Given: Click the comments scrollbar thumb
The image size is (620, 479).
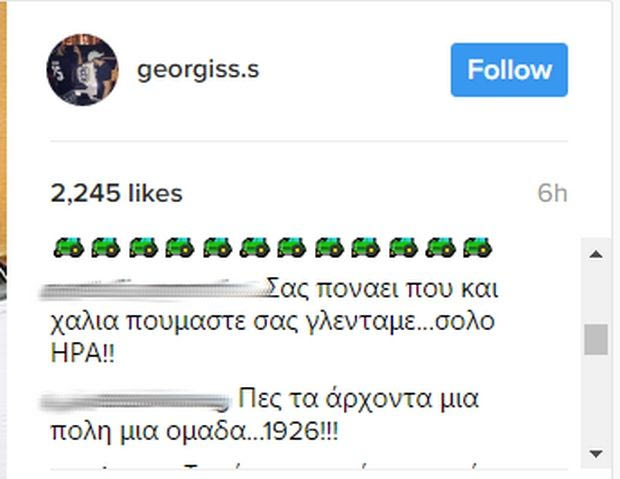Looking at the screenshot, I should click(596, 339).
